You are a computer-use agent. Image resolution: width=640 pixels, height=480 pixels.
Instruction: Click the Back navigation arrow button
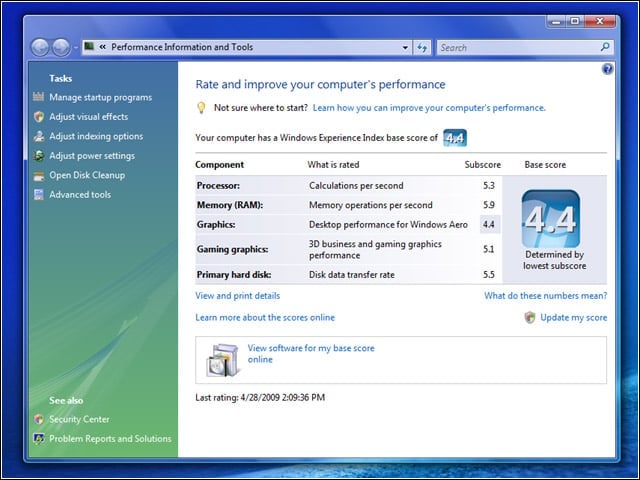(x=40, y=47)
